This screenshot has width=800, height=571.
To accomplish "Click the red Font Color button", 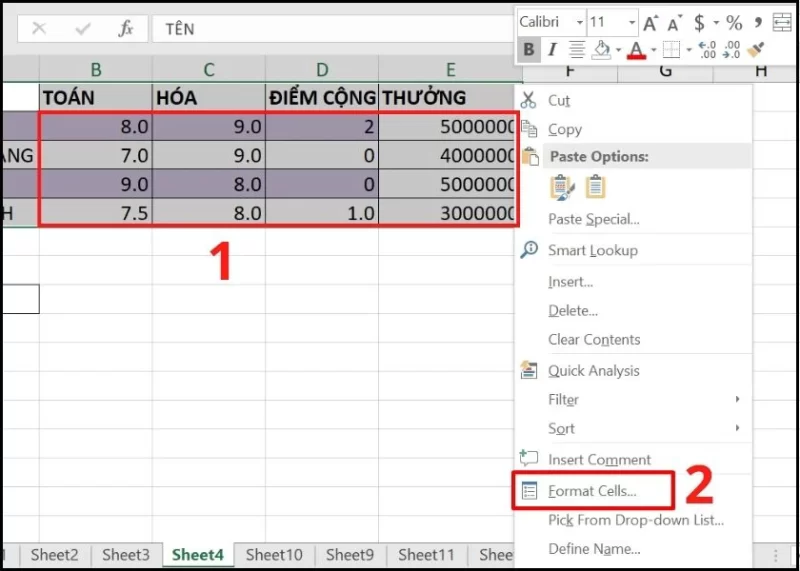I will [636, 50].
